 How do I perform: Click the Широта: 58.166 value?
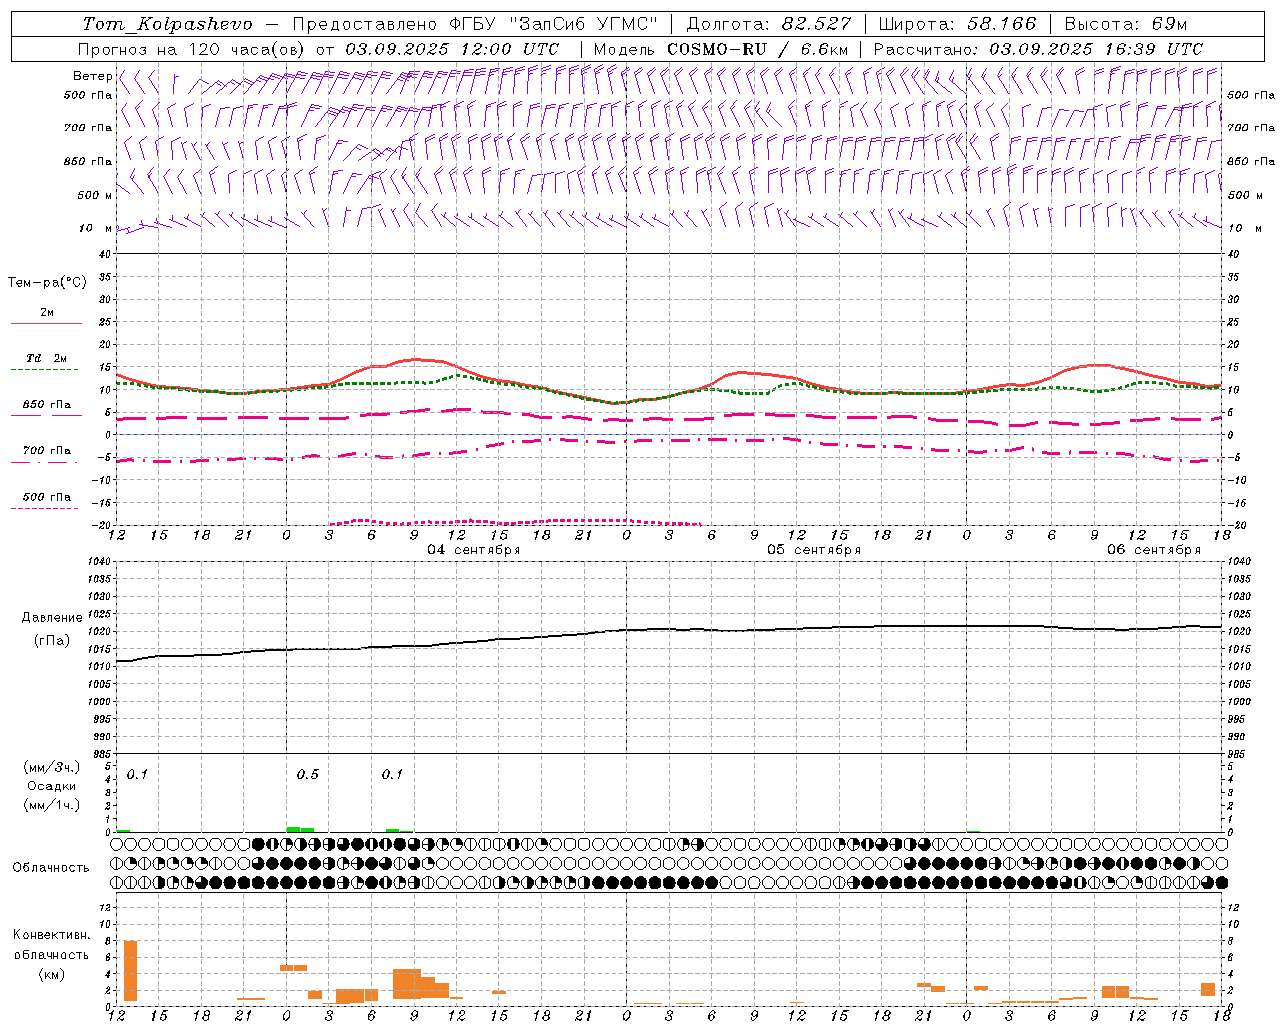(x=958, y=24)
